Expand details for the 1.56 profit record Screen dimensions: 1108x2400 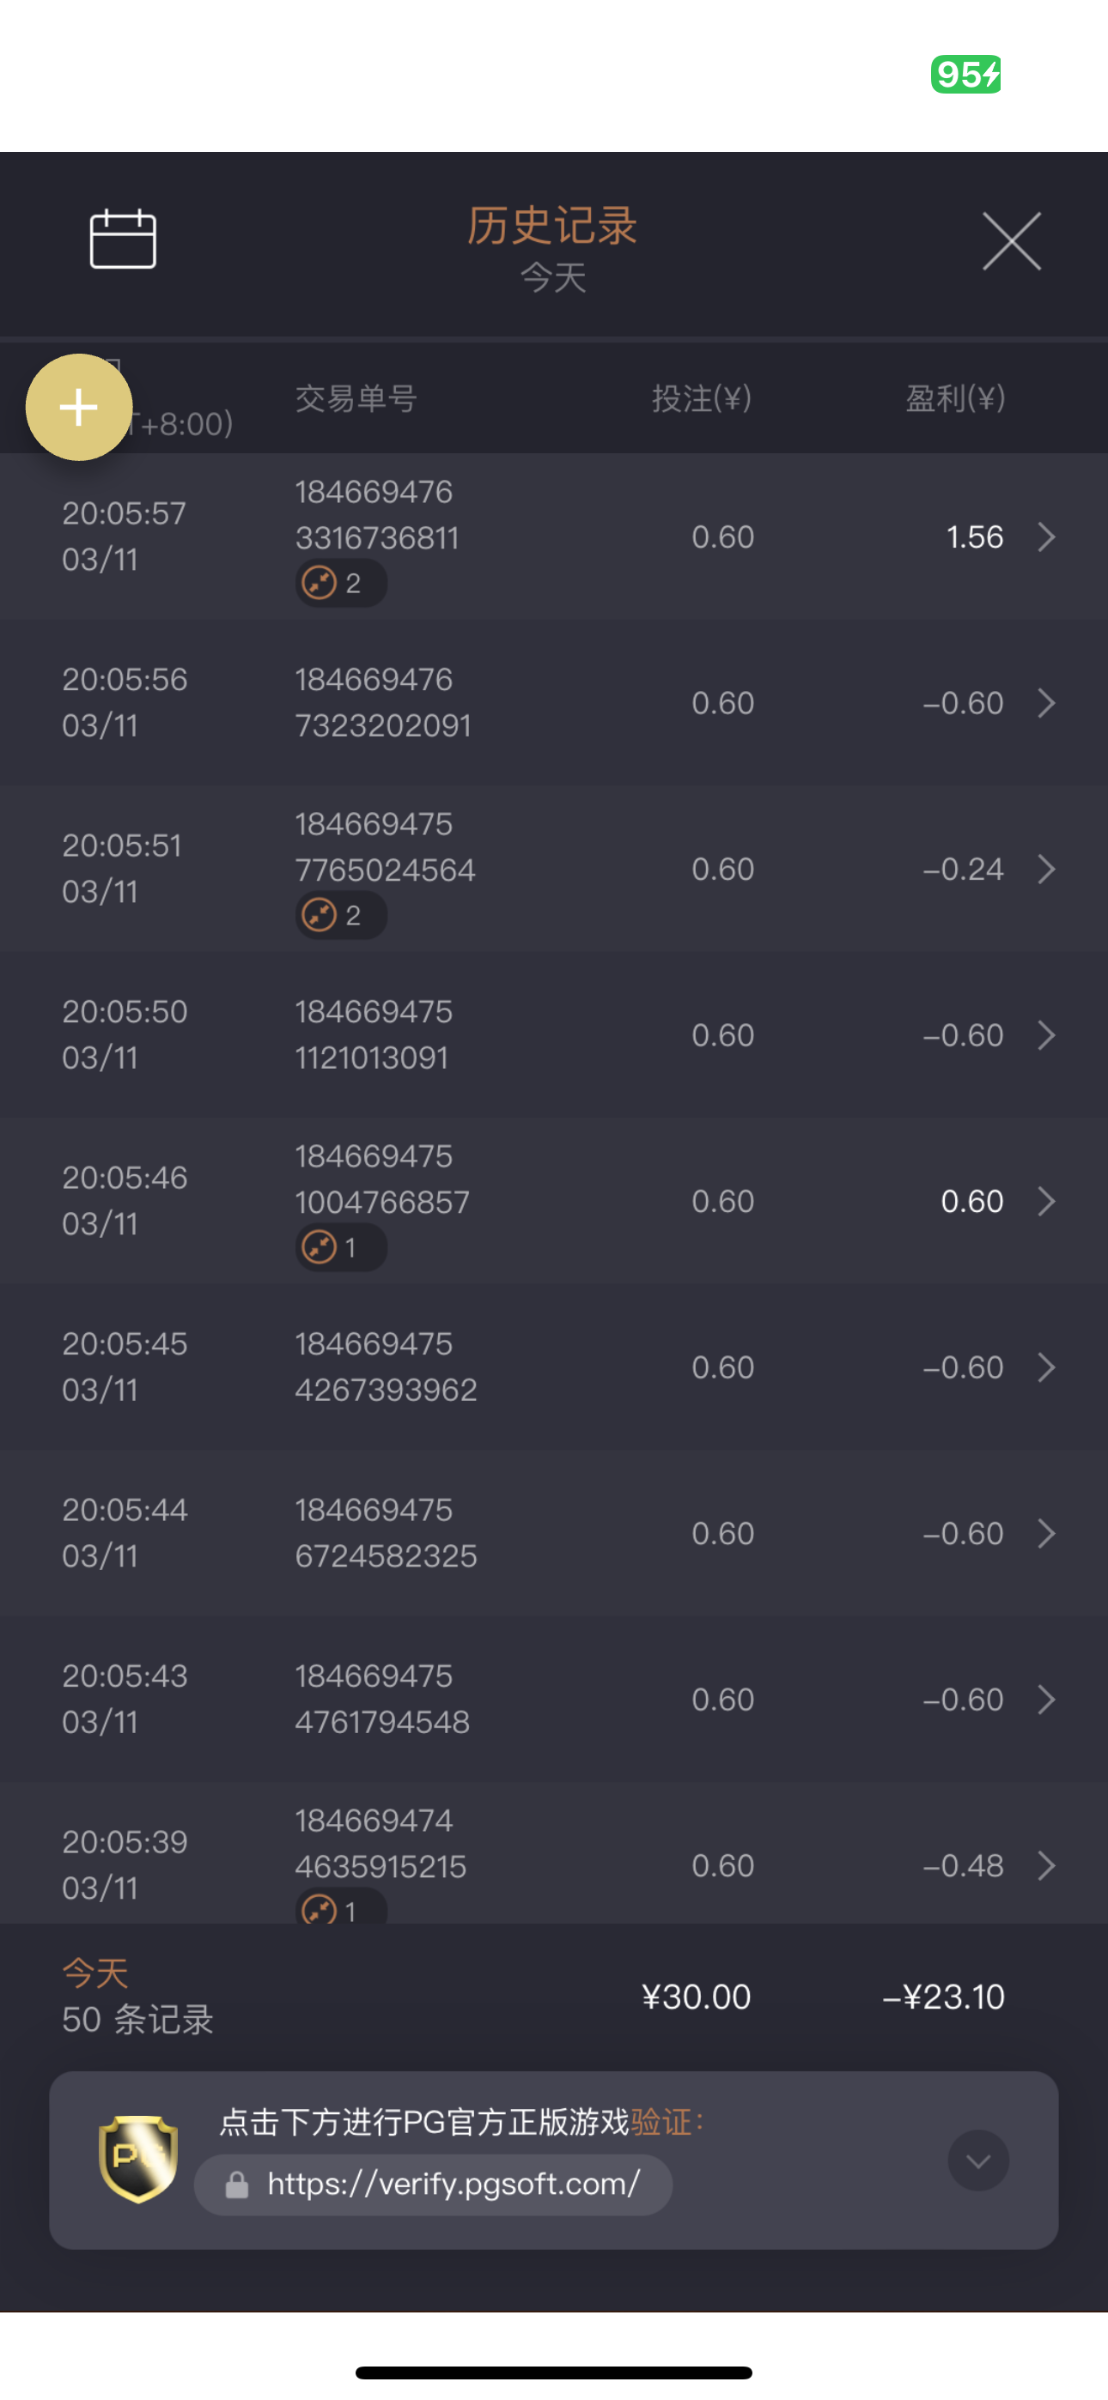1046,537
